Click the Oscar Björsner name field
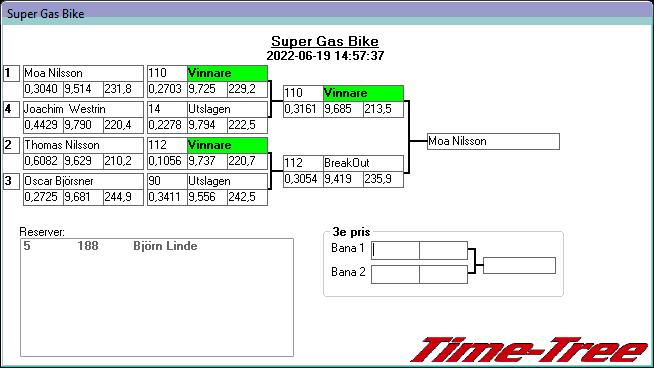 click(x=83, y=181)
